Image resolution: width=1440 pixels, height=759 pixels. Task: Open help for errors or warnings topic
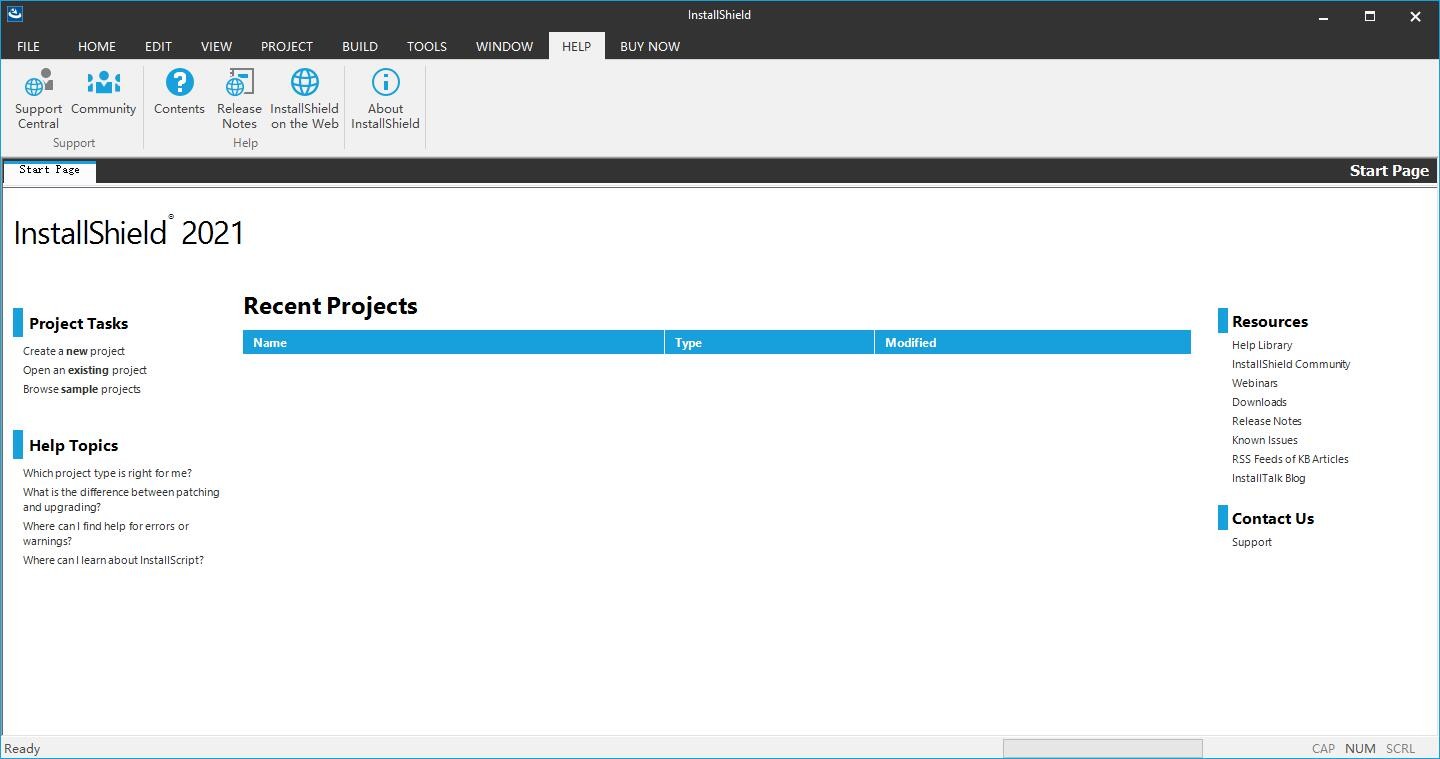(106, 533)
